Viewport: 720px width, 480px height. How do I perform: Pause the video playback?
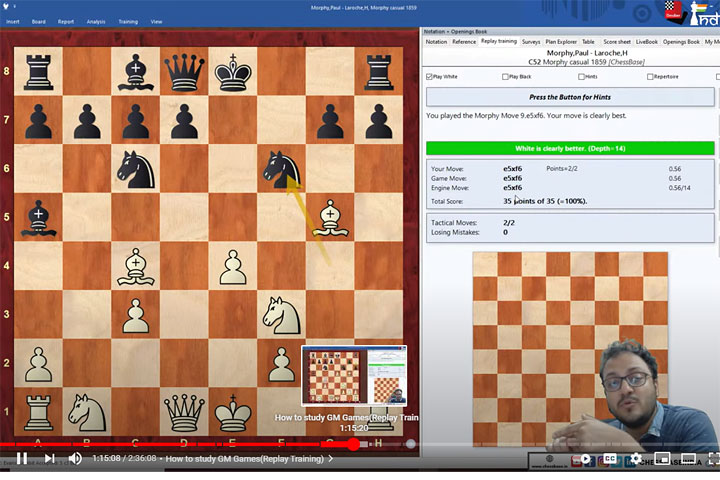tap(21, 458)
